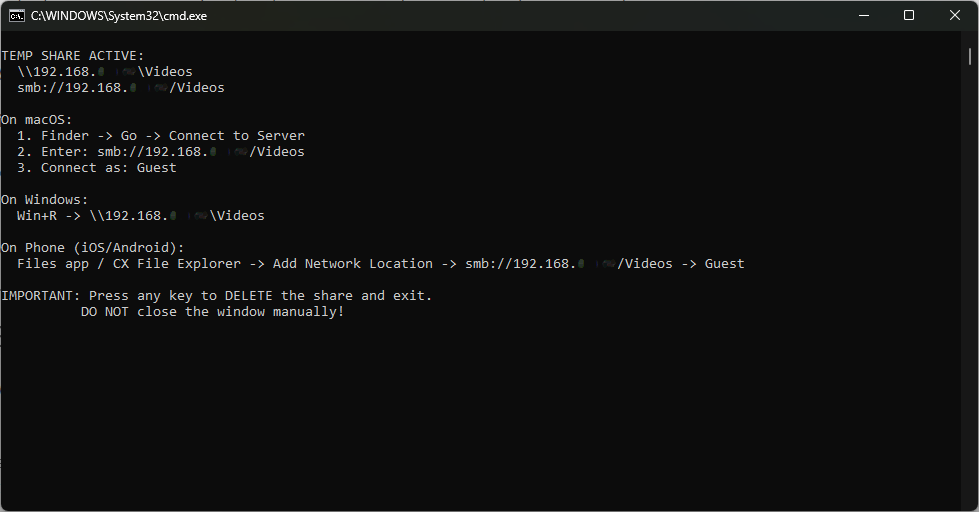Close the cmd.exe window
This screenshot has height=512, width=979.
955,15
